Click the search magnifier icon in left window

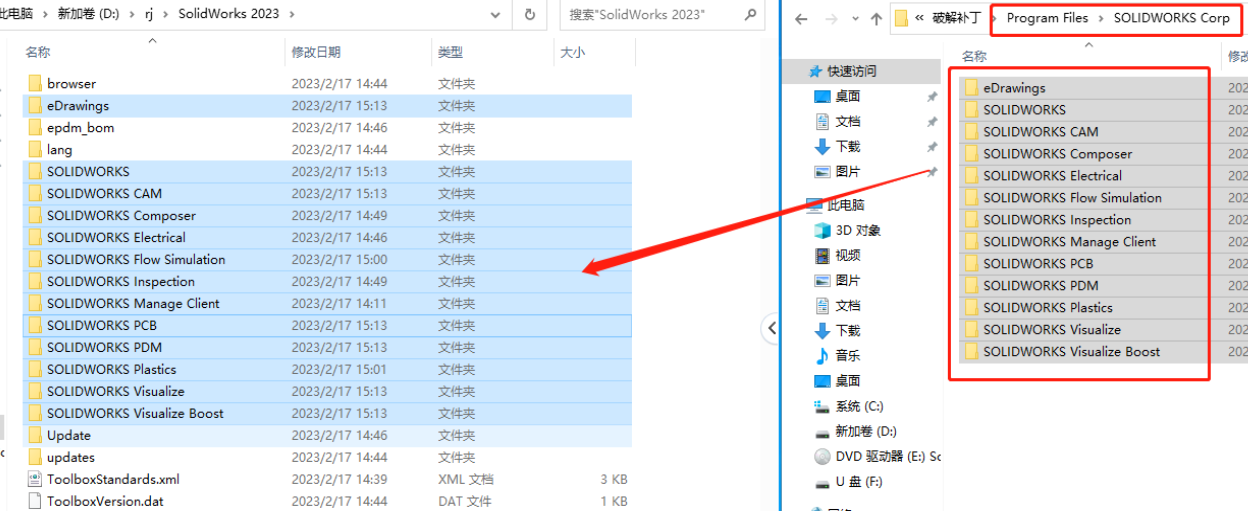(x=750, y=15)
